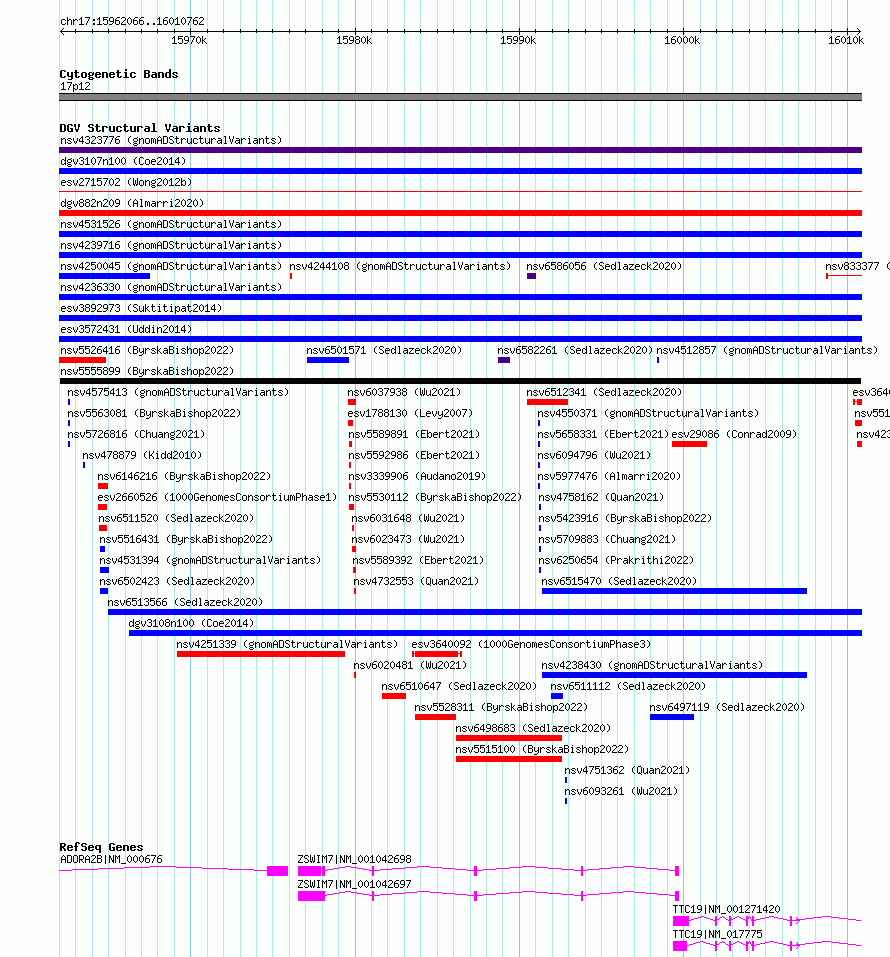Click the nsv6513566 (Sedlazeck2020) label
Image resolution: width=890 pixels, height=957 pixels.
(186, 603)
